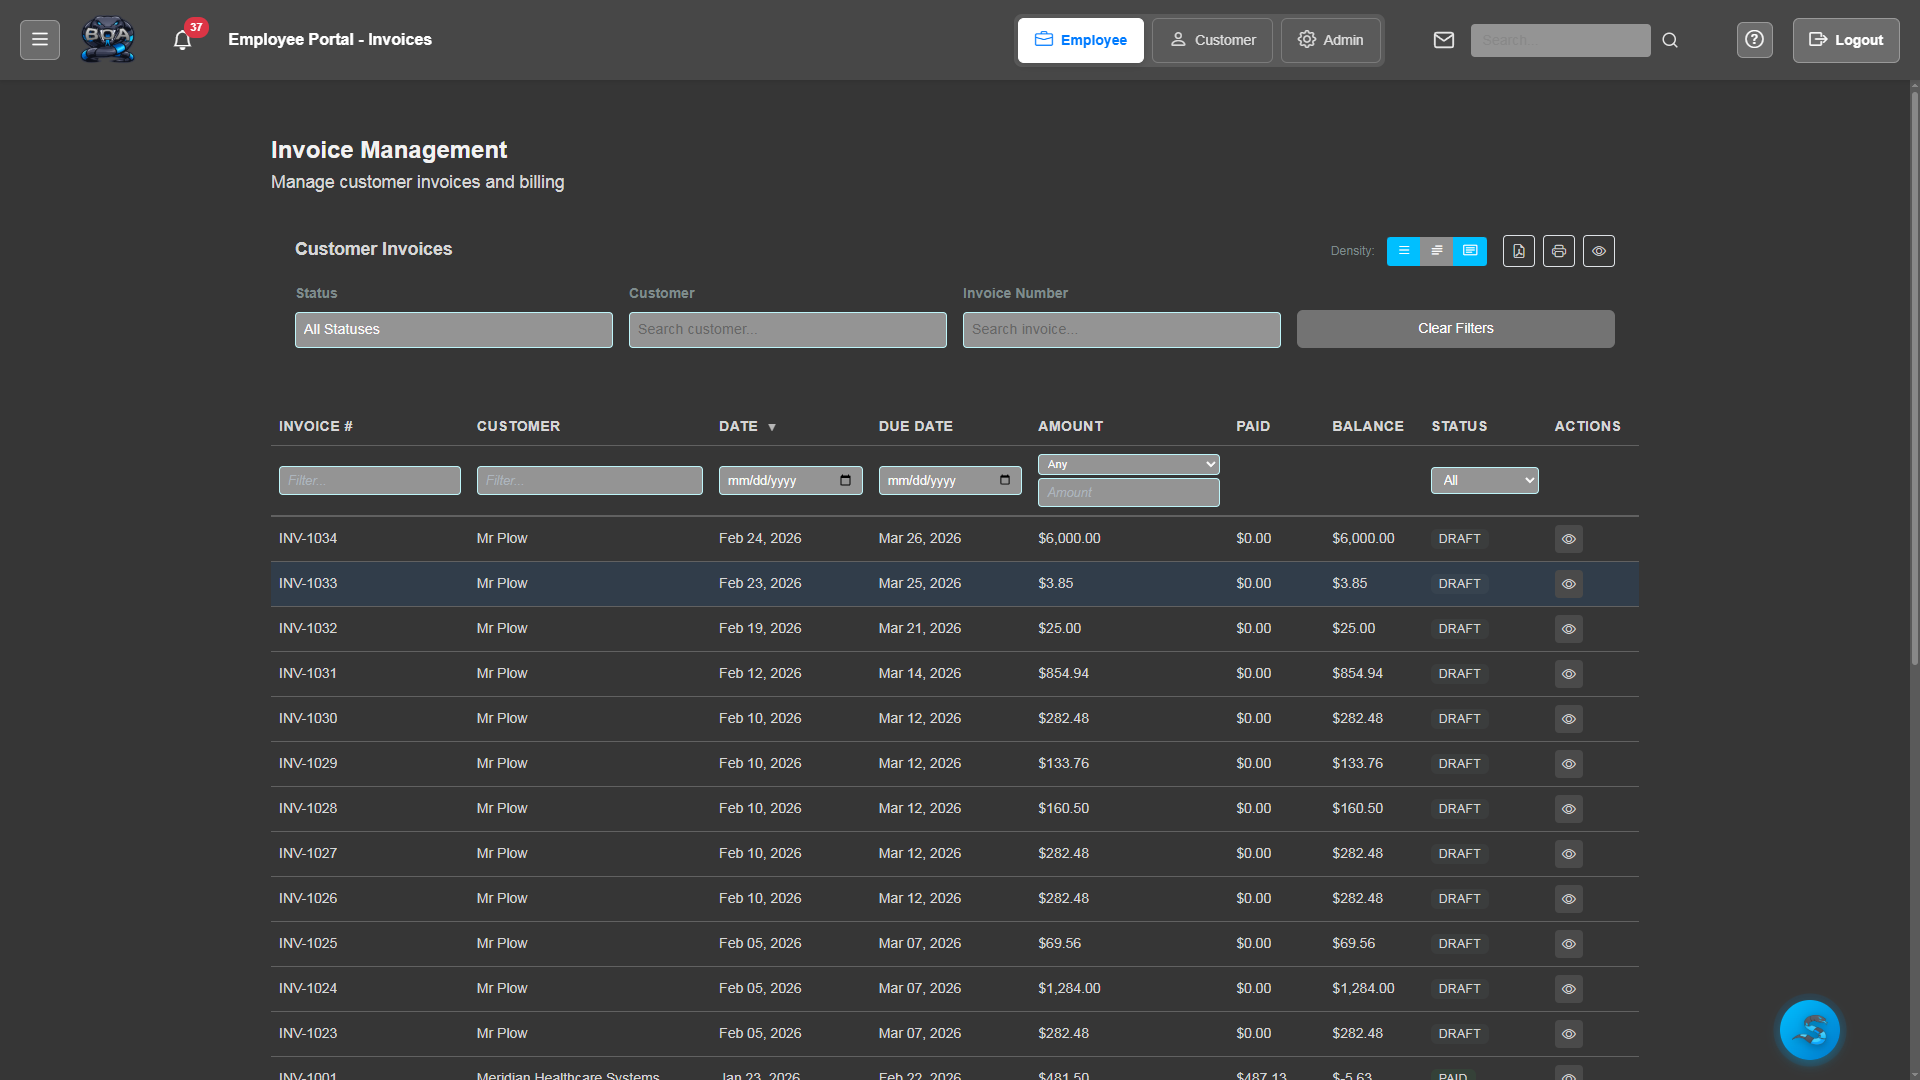Screen dimensions: 1920x1080
Task: Click the print invoices icon
Action: [x=1558, y=251]
